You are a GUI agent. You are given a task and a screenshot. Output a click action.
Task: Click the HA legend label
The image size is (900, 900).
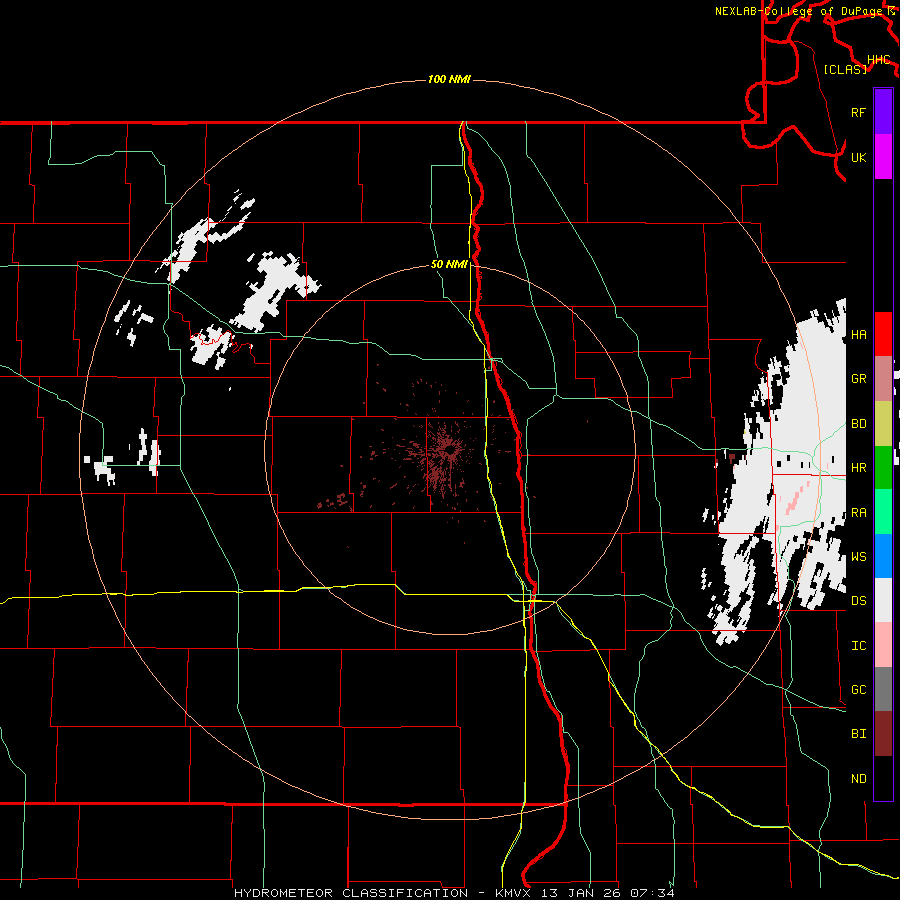tap(858, 334)
